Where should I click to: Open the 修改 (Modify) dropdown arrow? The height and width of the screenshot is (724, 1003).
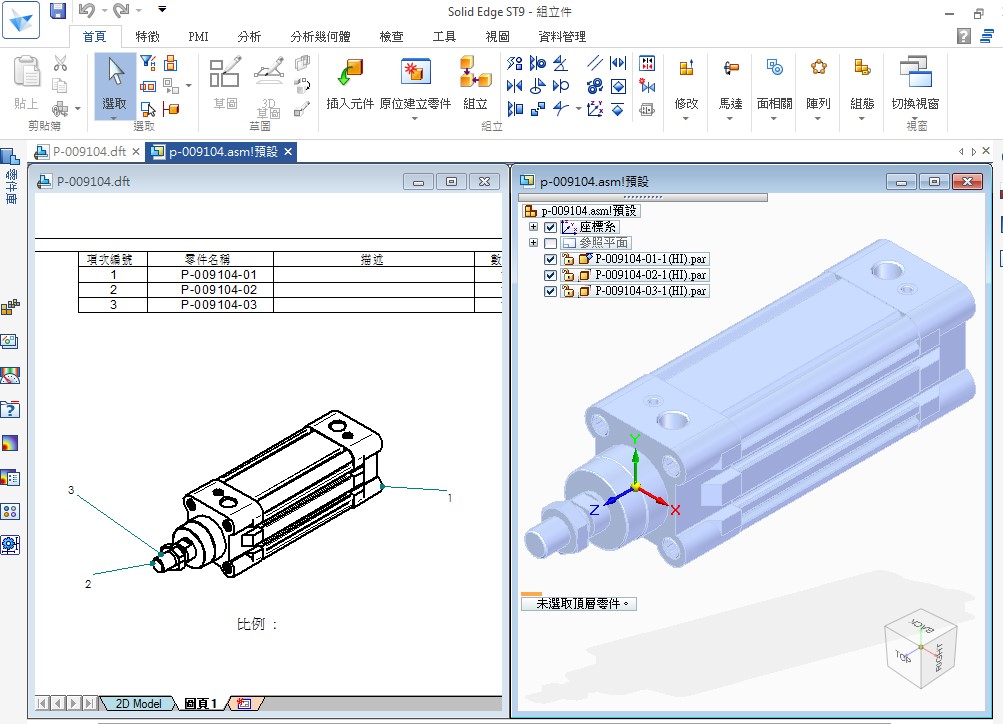[686, 118]
